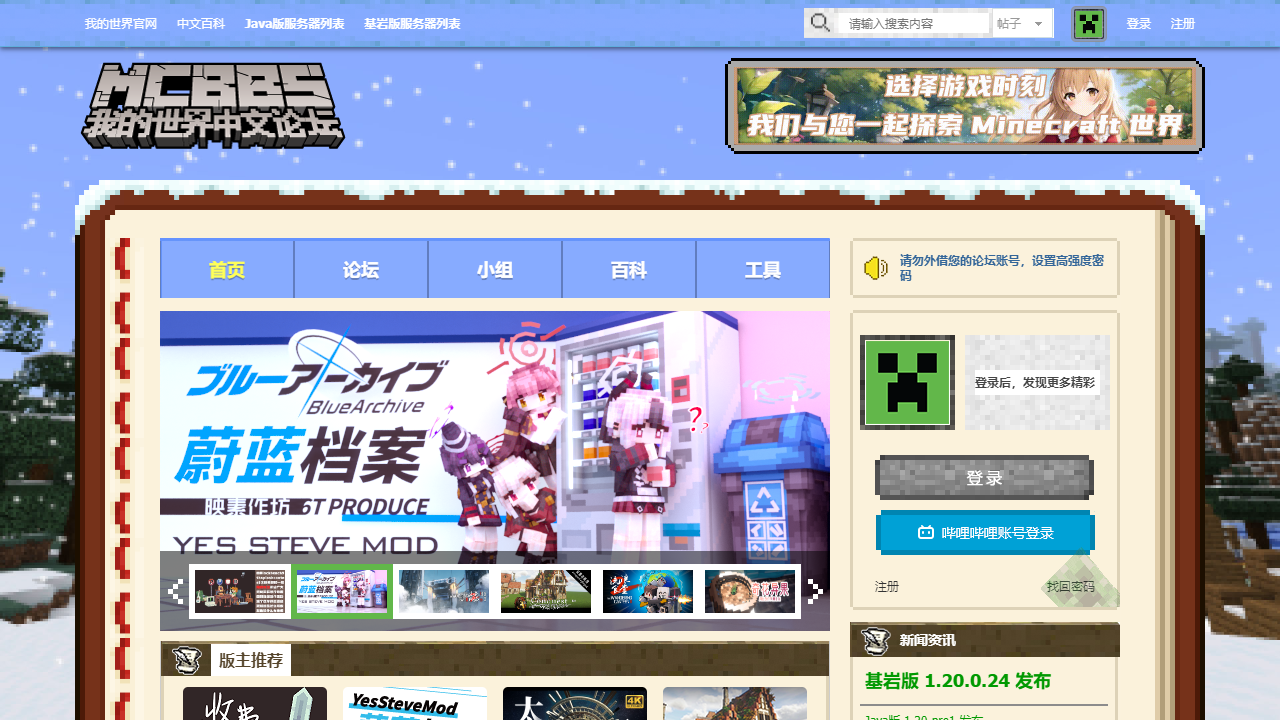The height and width of the screenshot is (720, 1280).
Task: Select the 工具 tab
Action: coord(763,269)
